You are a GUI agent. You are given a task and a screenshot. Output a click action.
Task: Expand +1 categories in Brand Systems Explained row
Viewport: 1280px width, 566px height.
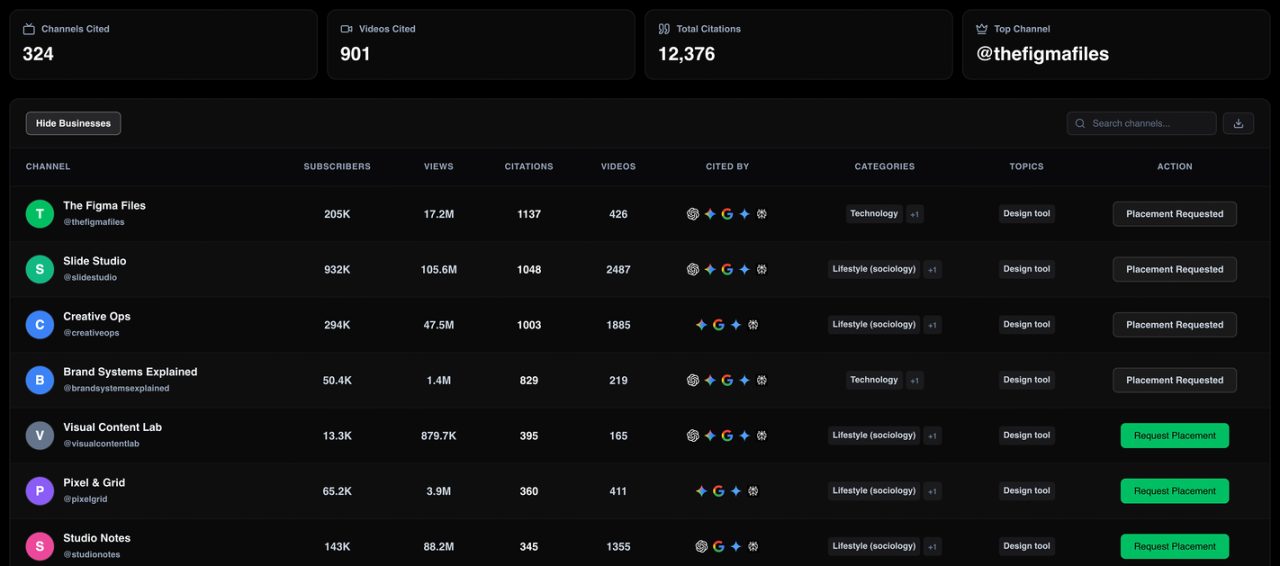tap(914, 380)
